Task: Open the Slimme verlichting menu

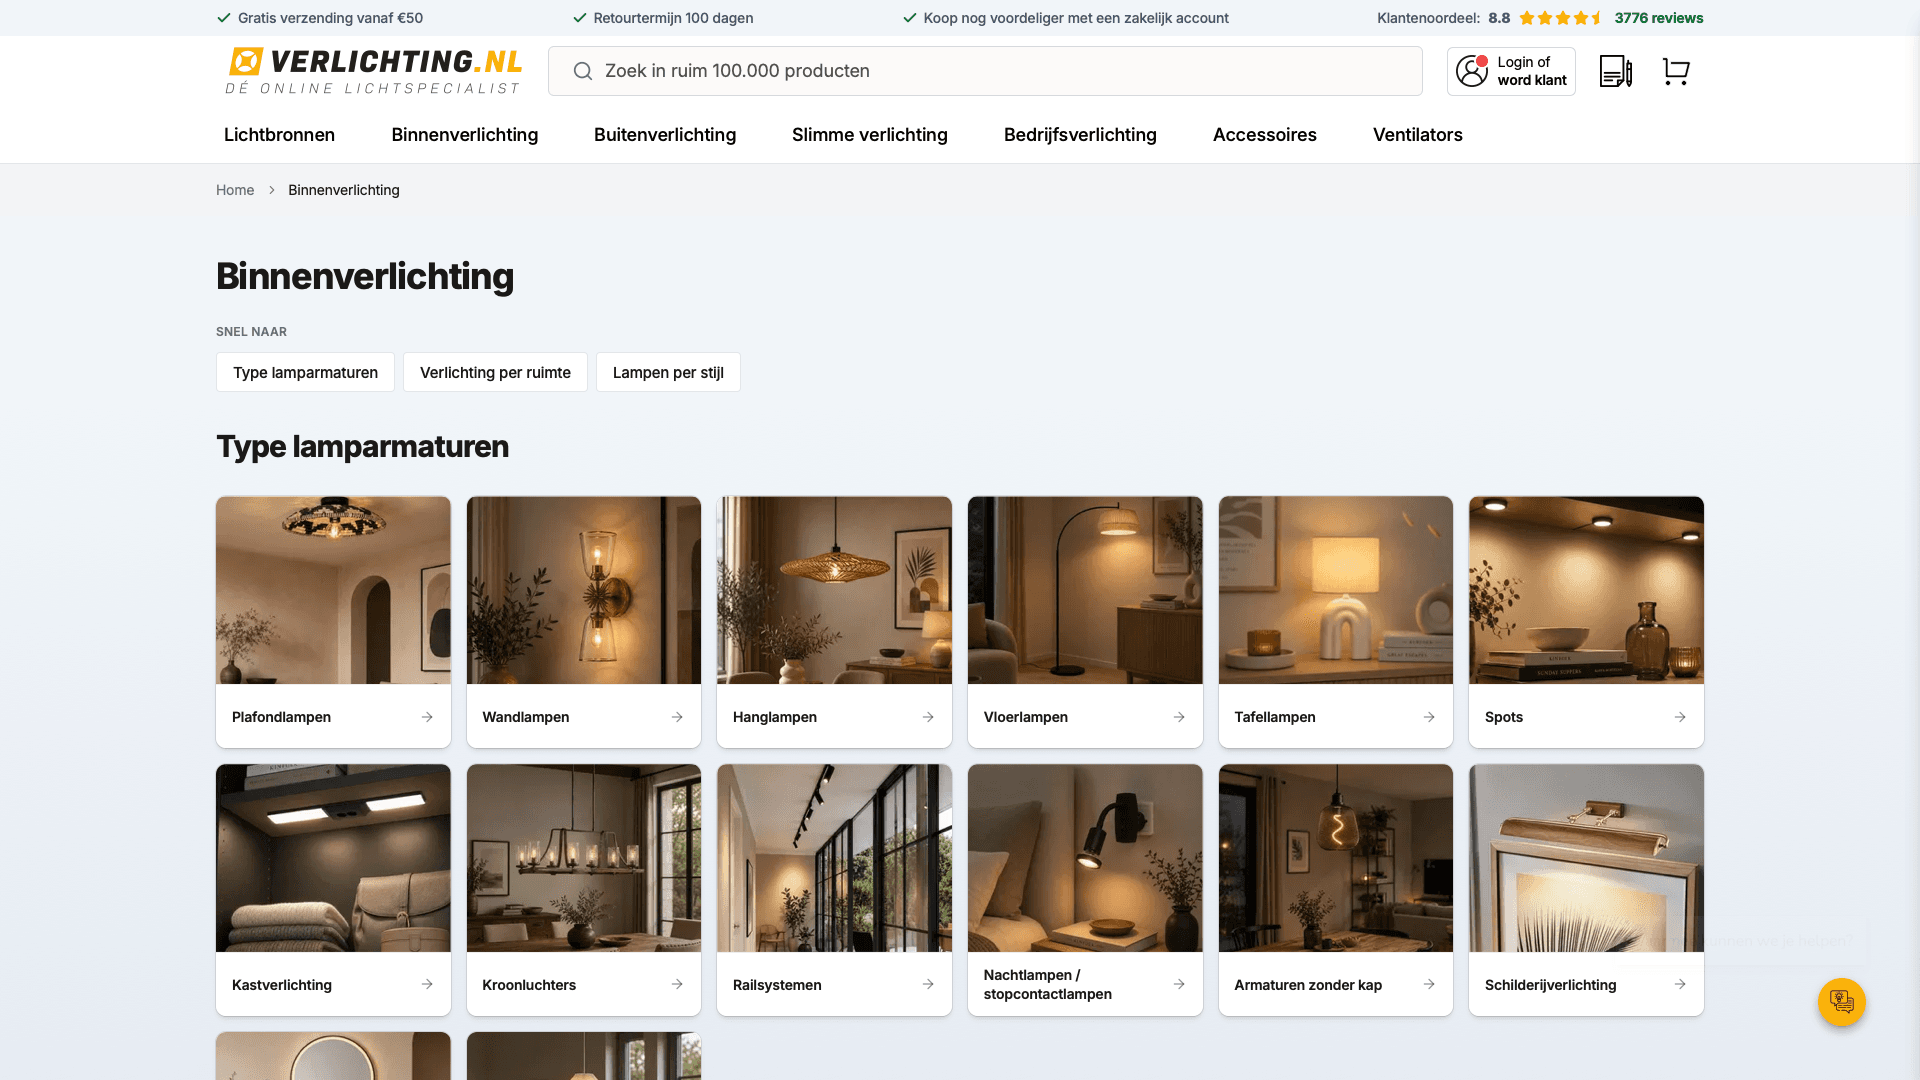Action: pyautogui.click(x=870, y=135)
